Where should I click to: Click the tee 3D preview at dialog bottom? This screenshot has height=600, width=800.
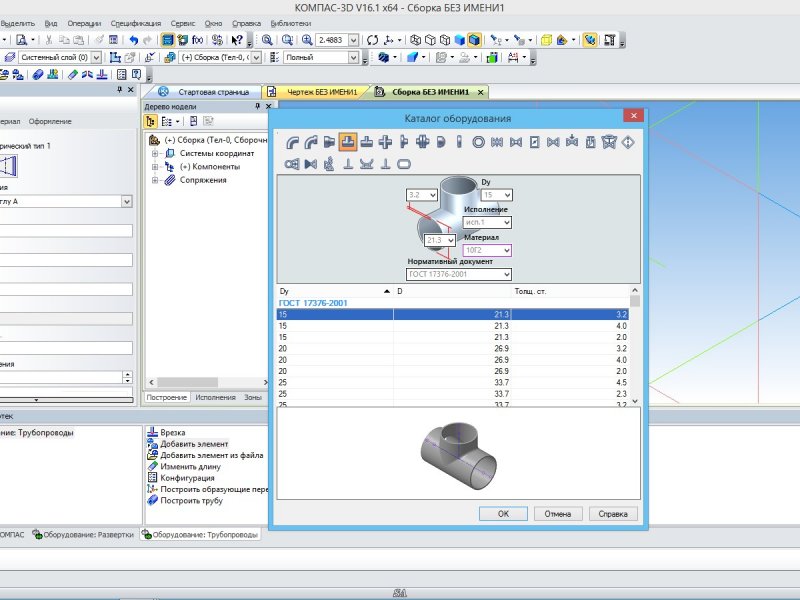tap(458, 454)
